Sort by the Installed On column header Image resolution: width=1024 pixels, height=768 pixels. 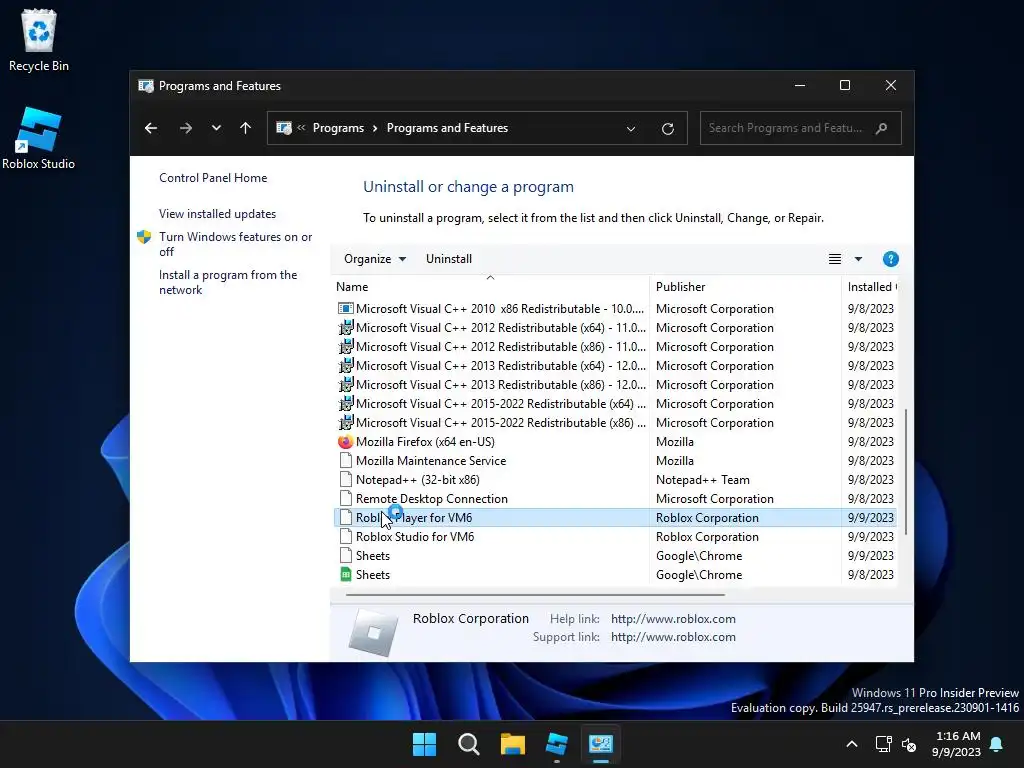coord(870,287)
